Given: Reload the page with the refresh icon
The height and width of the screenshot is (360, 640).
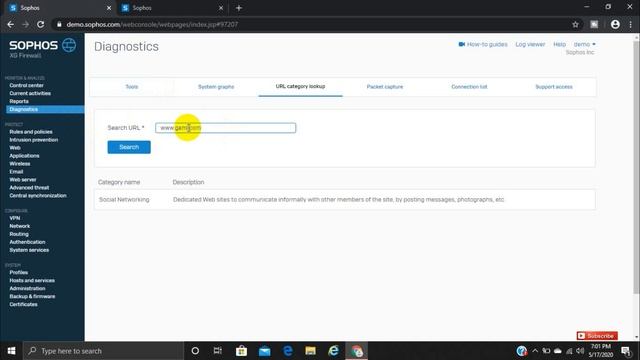Looking at the screenshot, I should pyautogui.click(x=40, y=24).
